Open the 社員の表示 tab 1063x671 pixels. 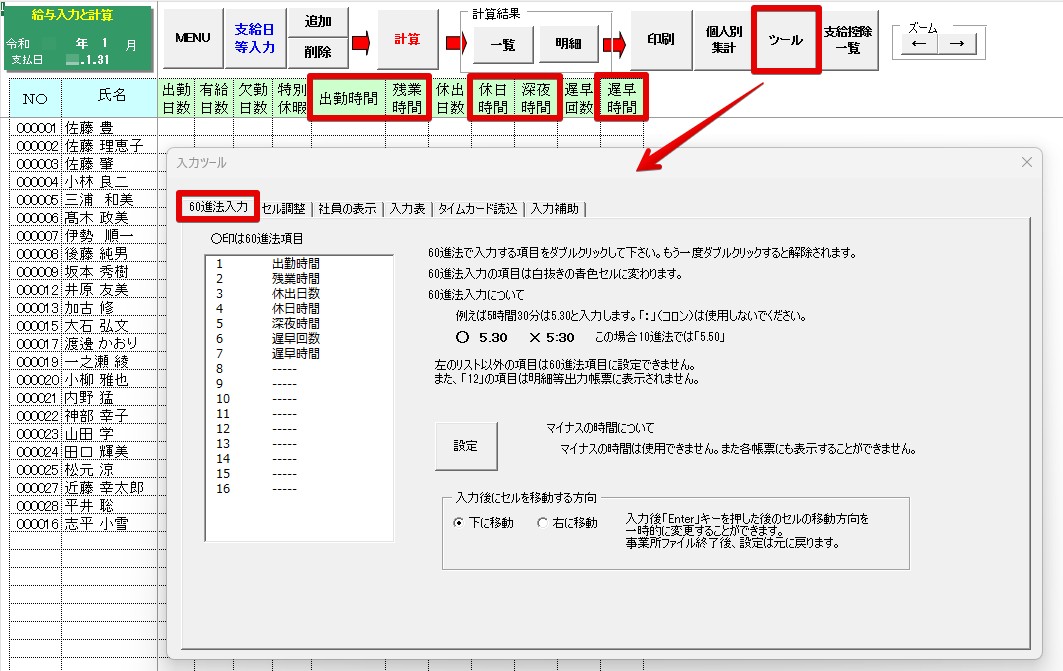(x=347, y=208)
